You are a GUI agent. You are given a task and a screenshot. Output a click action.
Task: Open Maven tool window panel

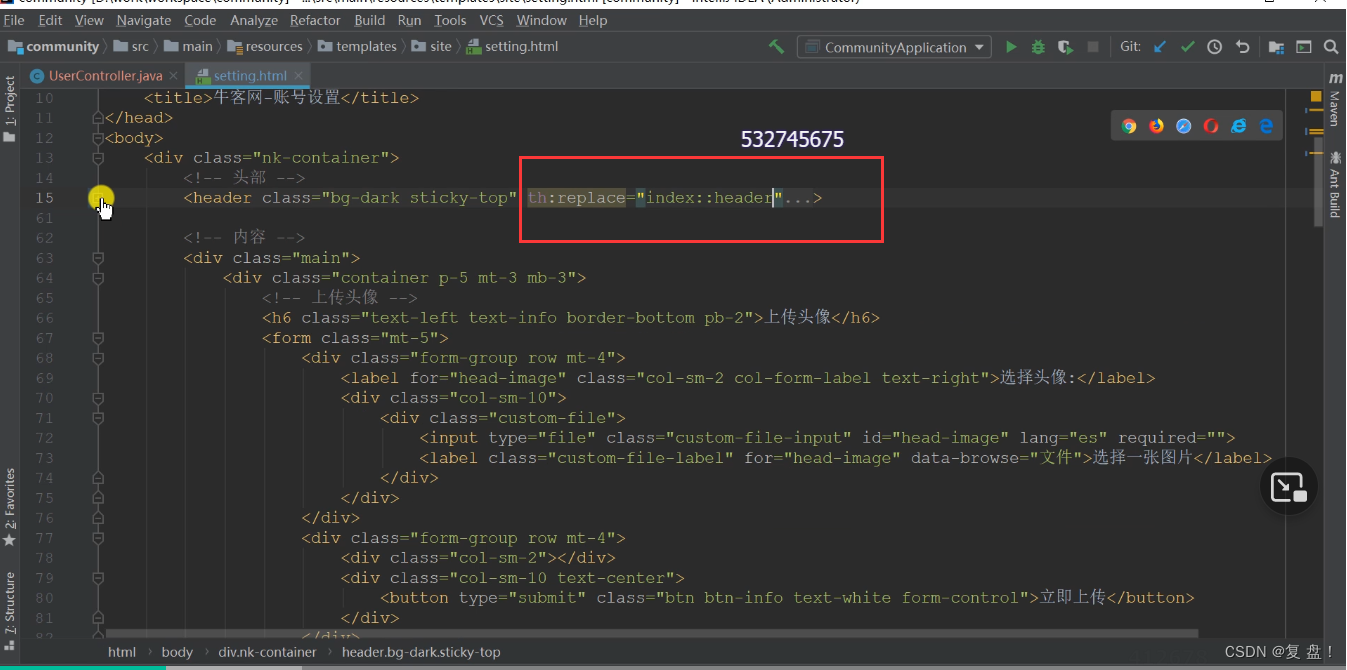coord(1334,100)
